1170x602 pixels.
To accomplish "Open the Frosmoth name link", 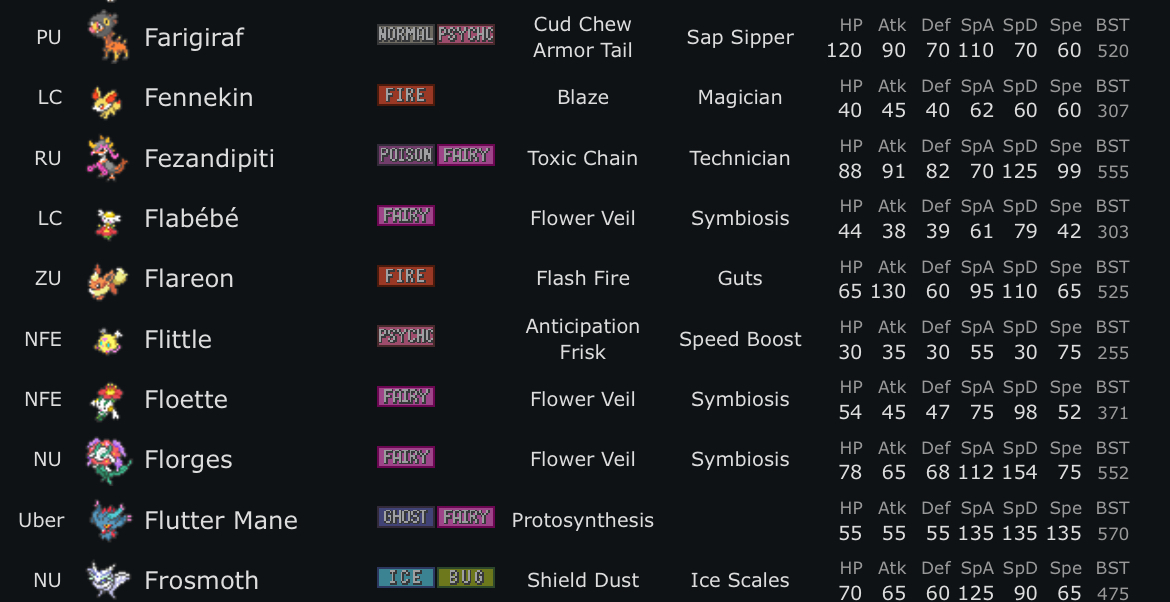I will click(201, 580).
